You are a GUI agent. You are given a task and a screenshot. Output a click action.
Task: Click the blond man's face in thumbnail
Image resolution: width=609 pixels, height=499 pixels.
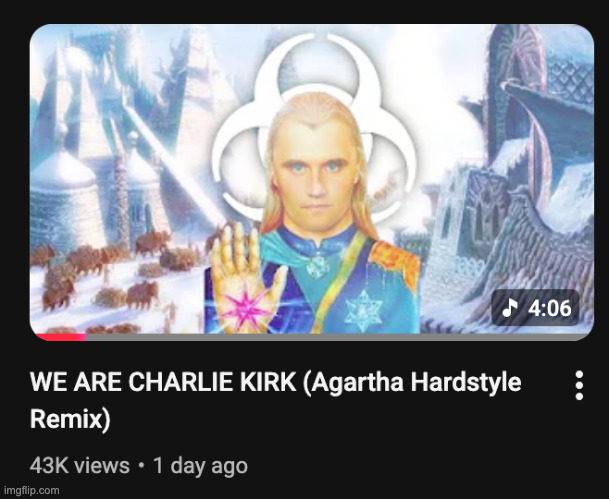tap(316, 176)
